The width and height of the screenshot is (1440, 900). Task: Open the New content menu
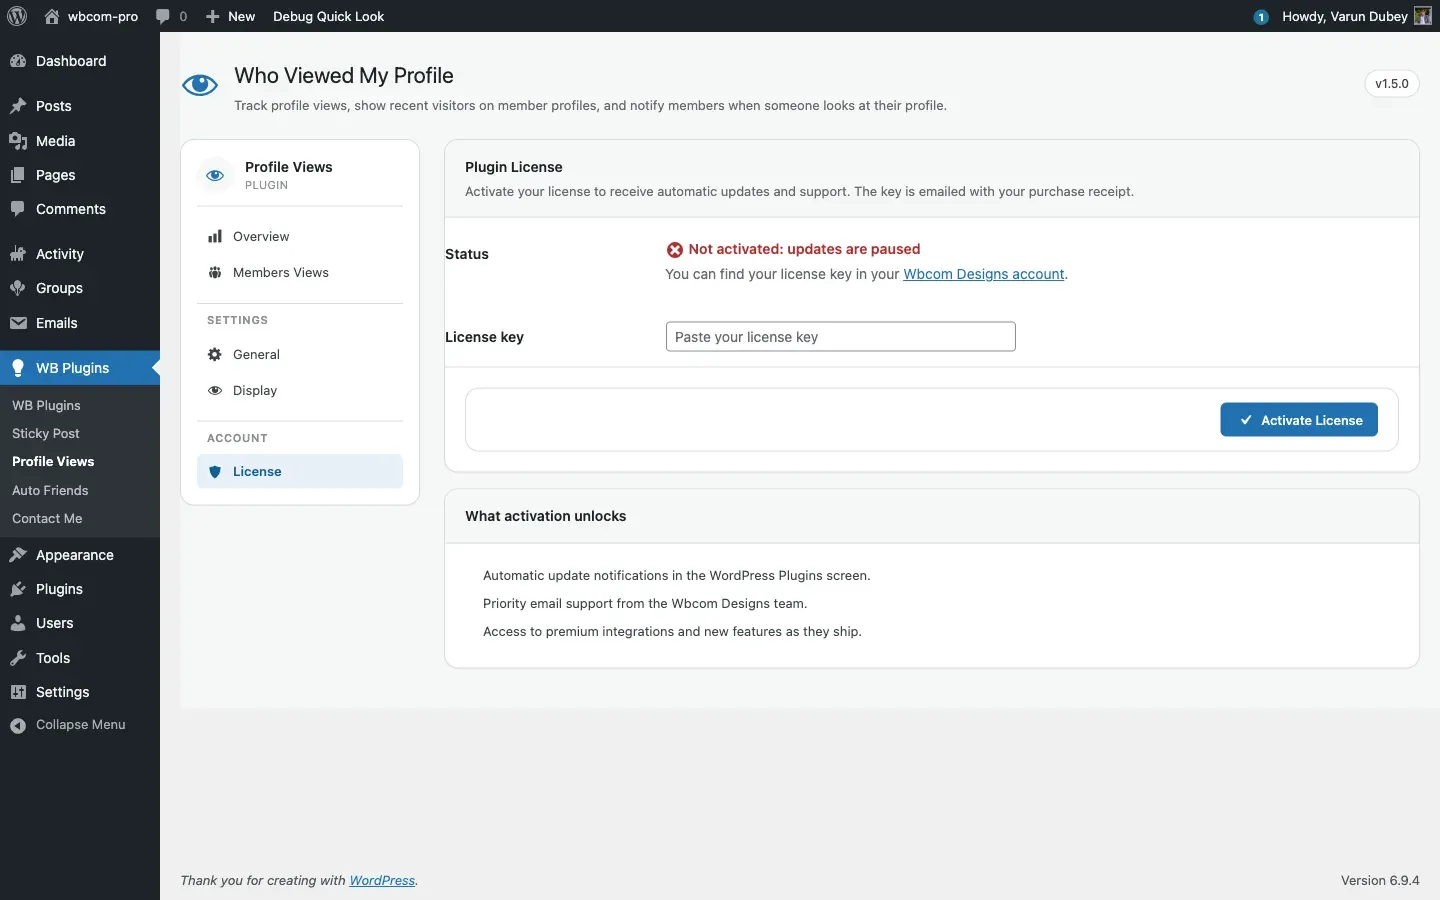230,16
